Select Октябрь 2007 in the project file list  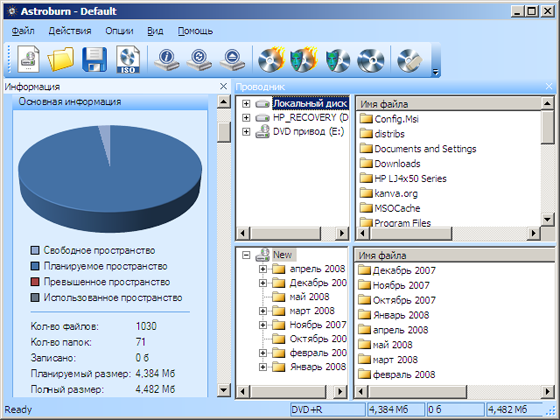coord(404,300)
